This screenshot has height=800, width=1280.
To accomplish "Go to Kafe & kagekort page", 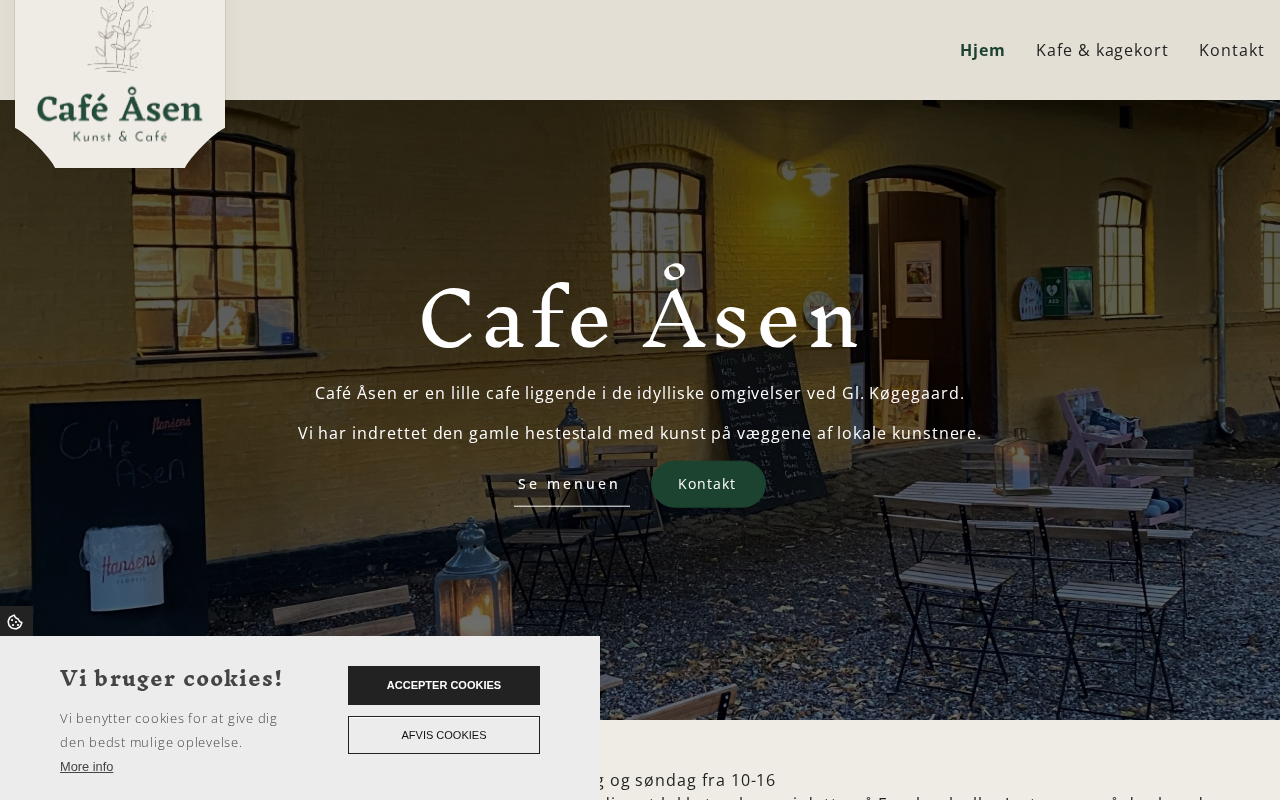I will tap(1102, 50).
